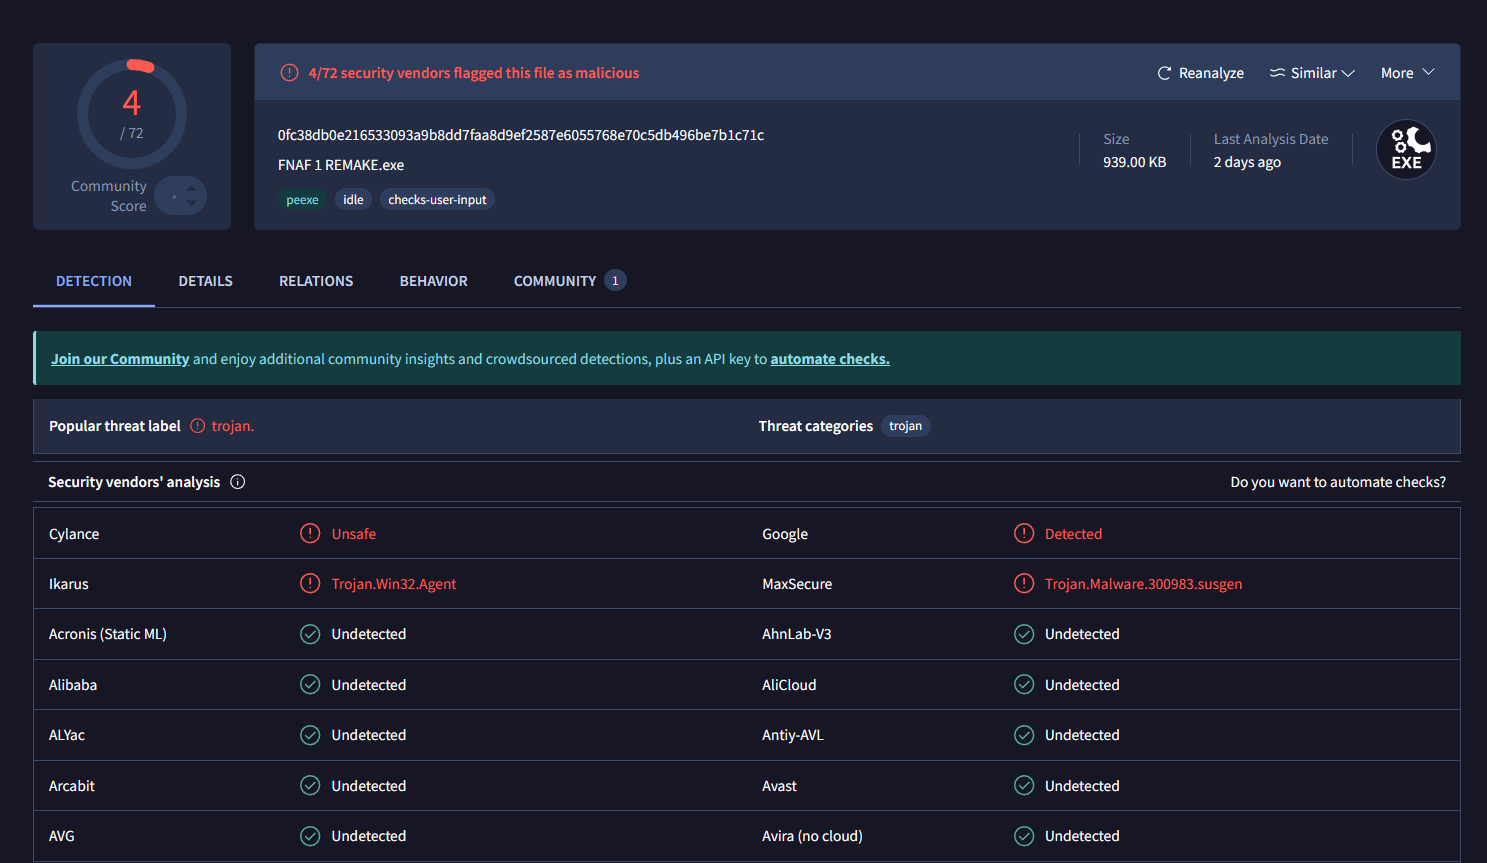Image resolution: width=1487 pixels, height=863 pixels.
Task: Click the red alert icon in malicious banner
Action: 289,73
